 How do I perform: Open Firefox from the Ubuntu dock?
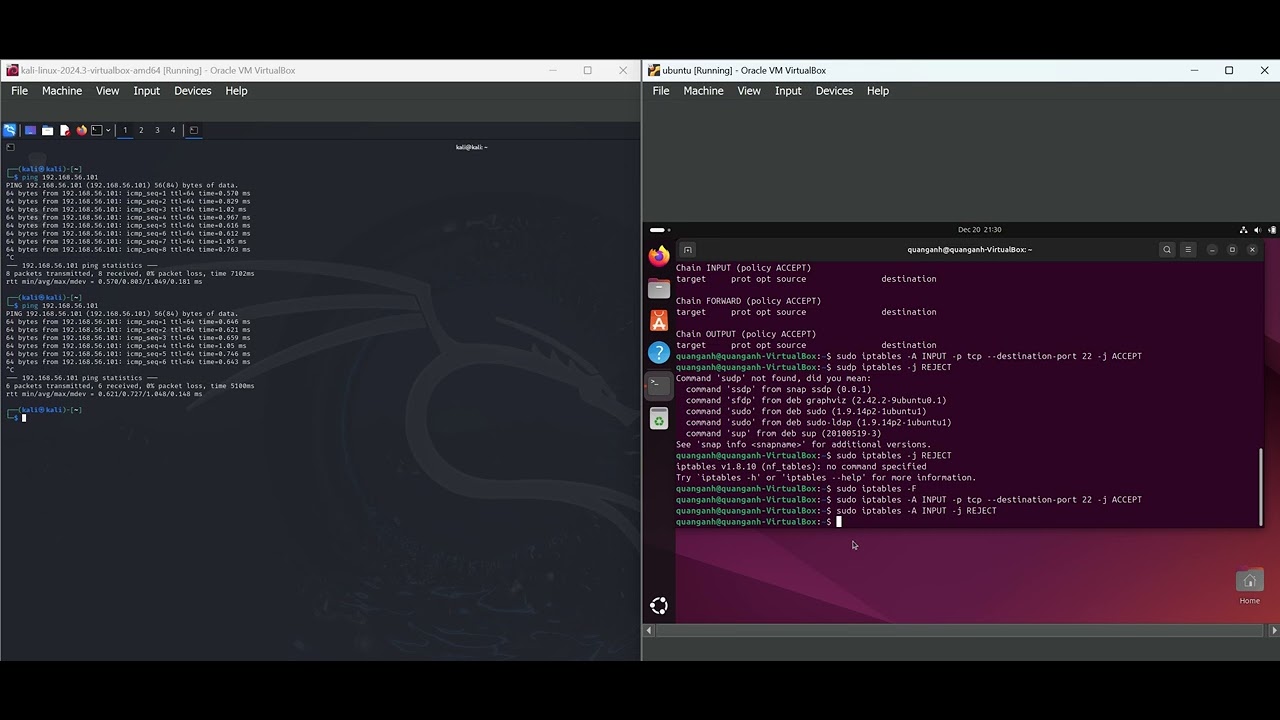tap(658, 257)
